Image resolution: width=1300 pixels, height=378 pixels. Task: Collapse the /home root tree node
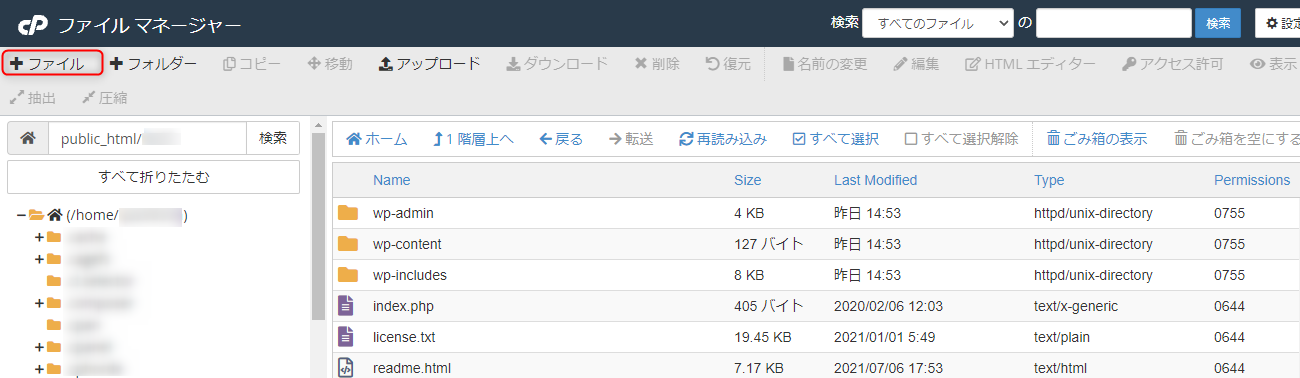pos(21,215)
